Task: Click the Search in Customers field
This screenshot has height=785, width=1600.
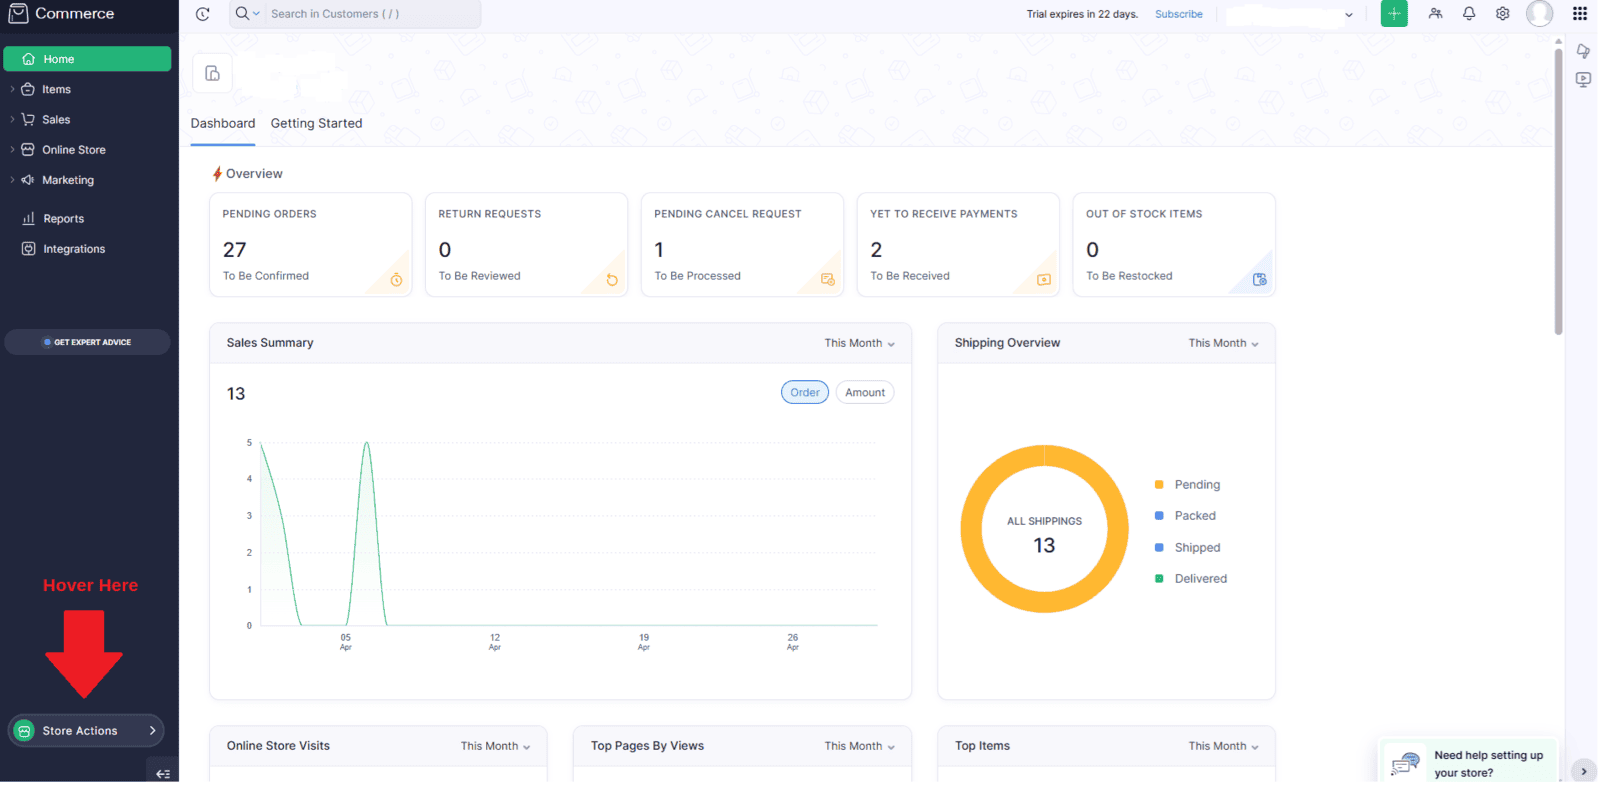Action: coord(370,14)
